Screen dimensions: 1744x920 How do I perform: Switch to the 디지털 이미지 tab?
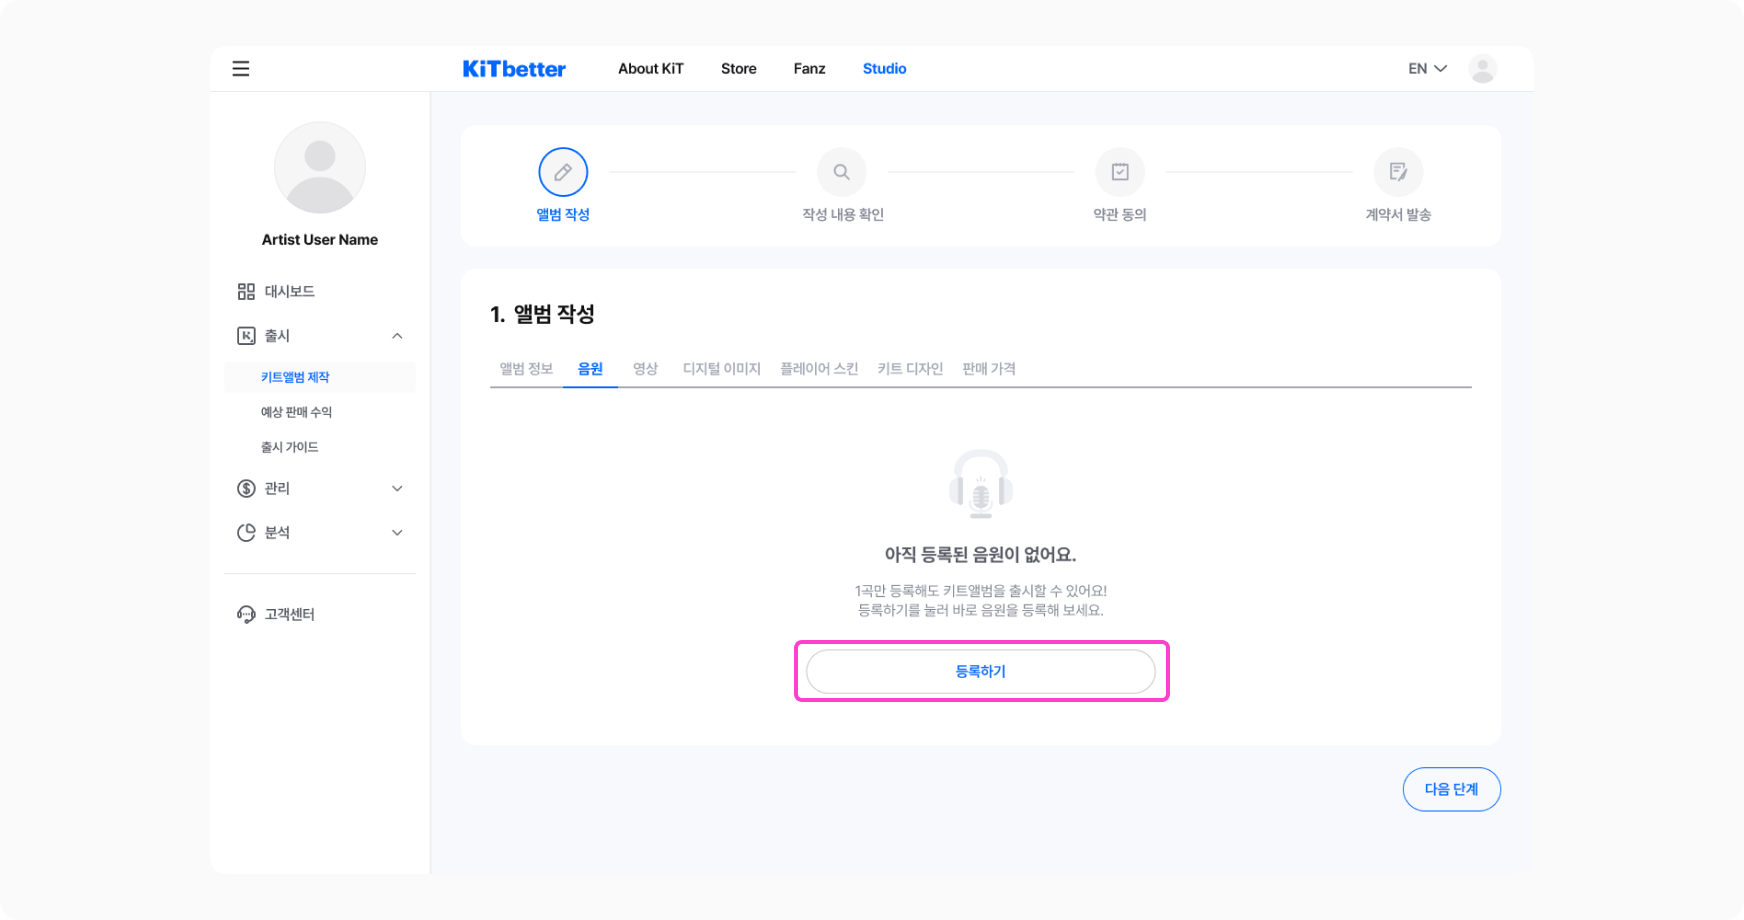(721, 369)
